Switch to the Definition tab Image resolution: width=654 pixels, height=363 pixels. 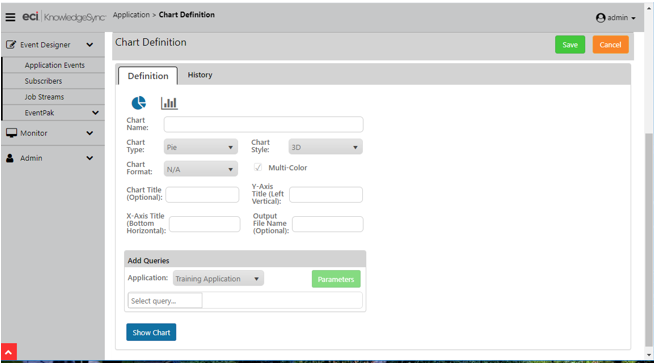(148, 76)
